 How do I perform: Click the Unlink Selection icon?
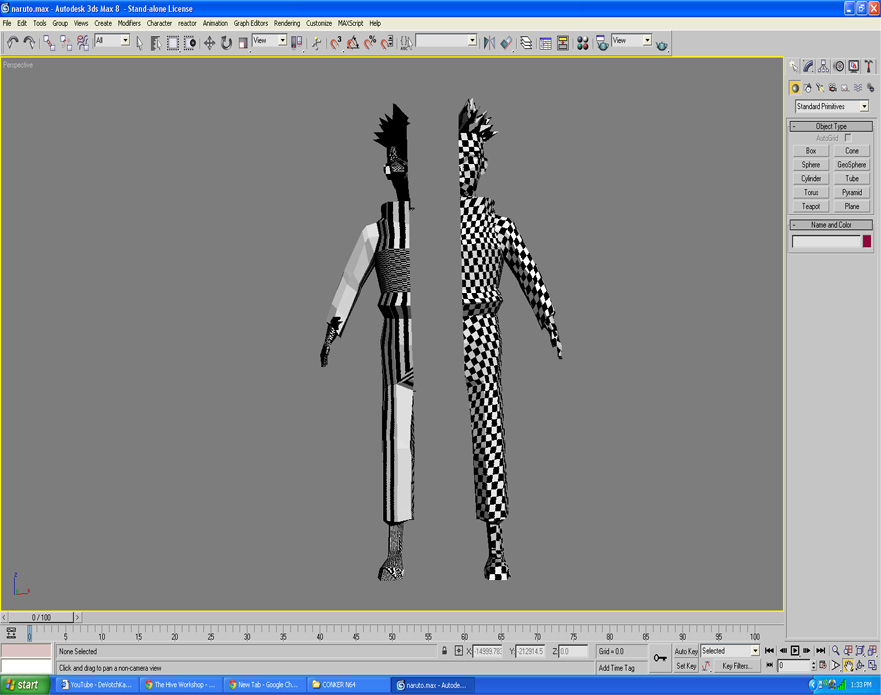[66, 43]
